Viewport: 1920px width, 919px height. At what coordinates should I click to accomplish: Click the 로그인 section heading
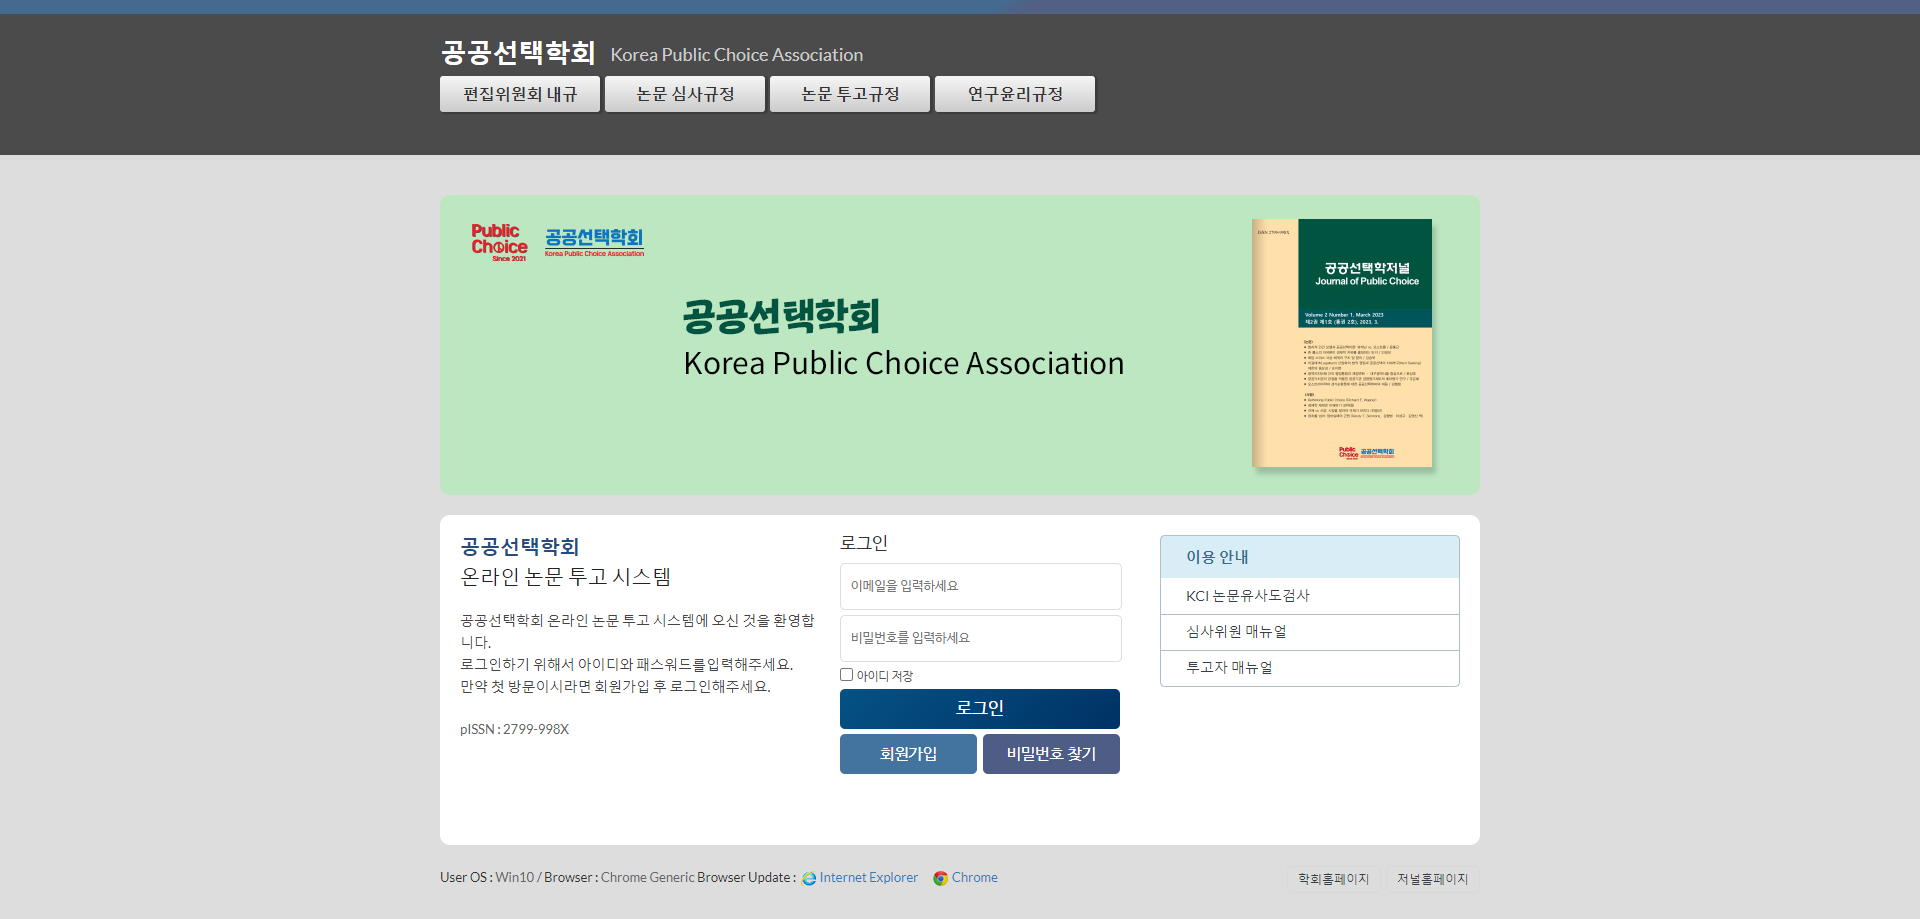pyautogui.click(x=864, y=543)
